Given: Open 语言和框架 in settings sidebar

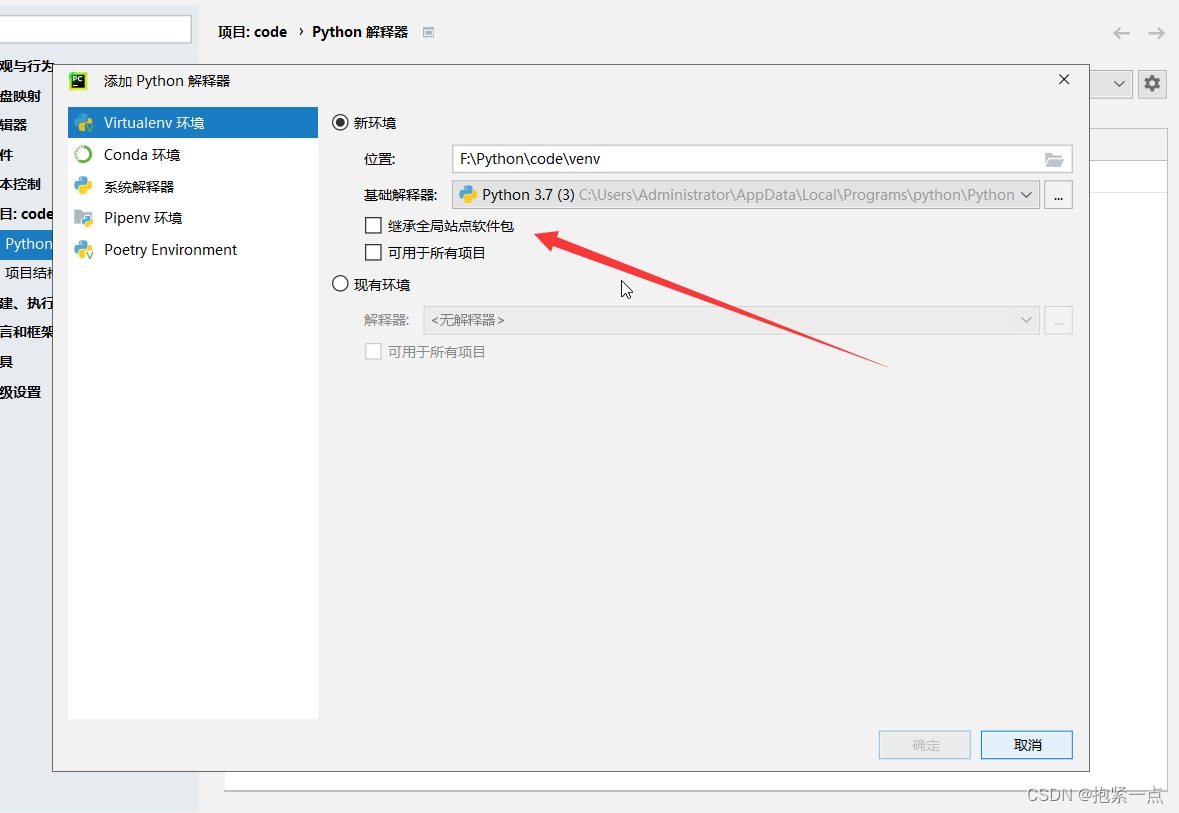Looking at the screenshot, I should (x=26, y=332).
